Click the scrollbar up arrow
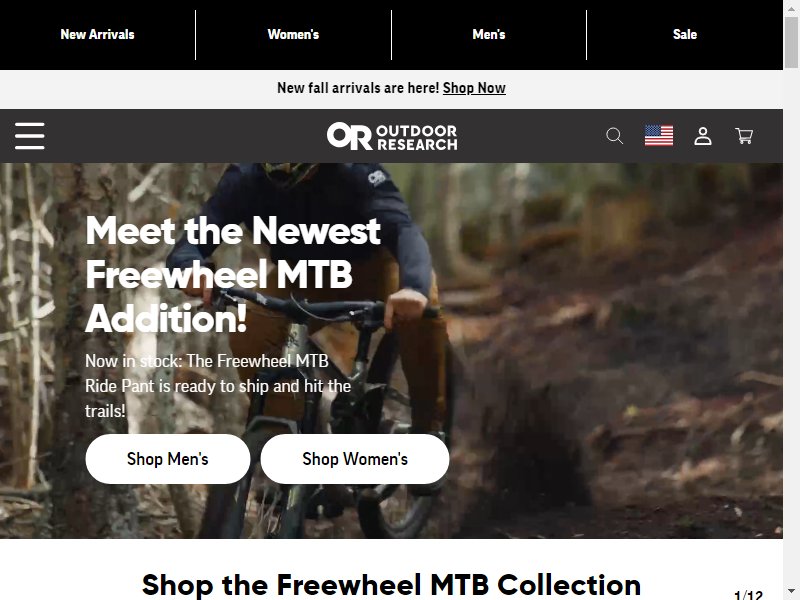This screenshot has height=600, width=800. (x=791, y=9)
